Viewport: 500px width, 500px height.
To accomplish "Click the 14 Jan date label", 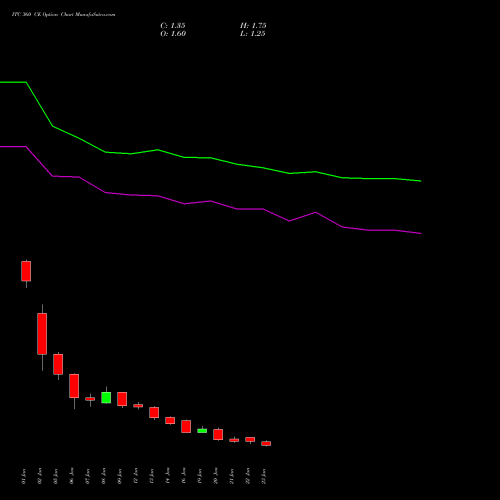I will (168, 476).
